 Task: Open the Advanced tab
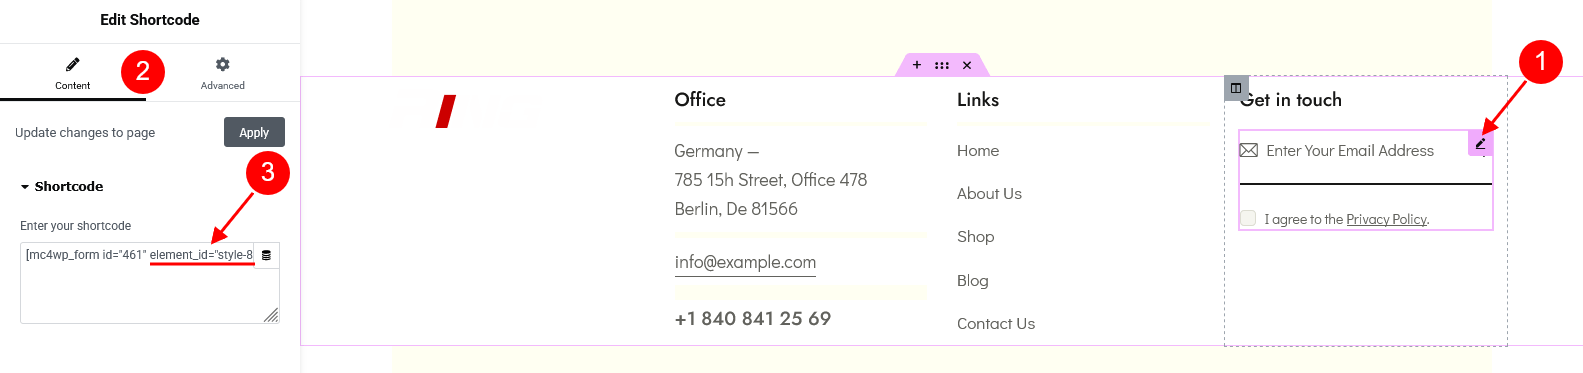pyautogui.click(x=223, y=73)
